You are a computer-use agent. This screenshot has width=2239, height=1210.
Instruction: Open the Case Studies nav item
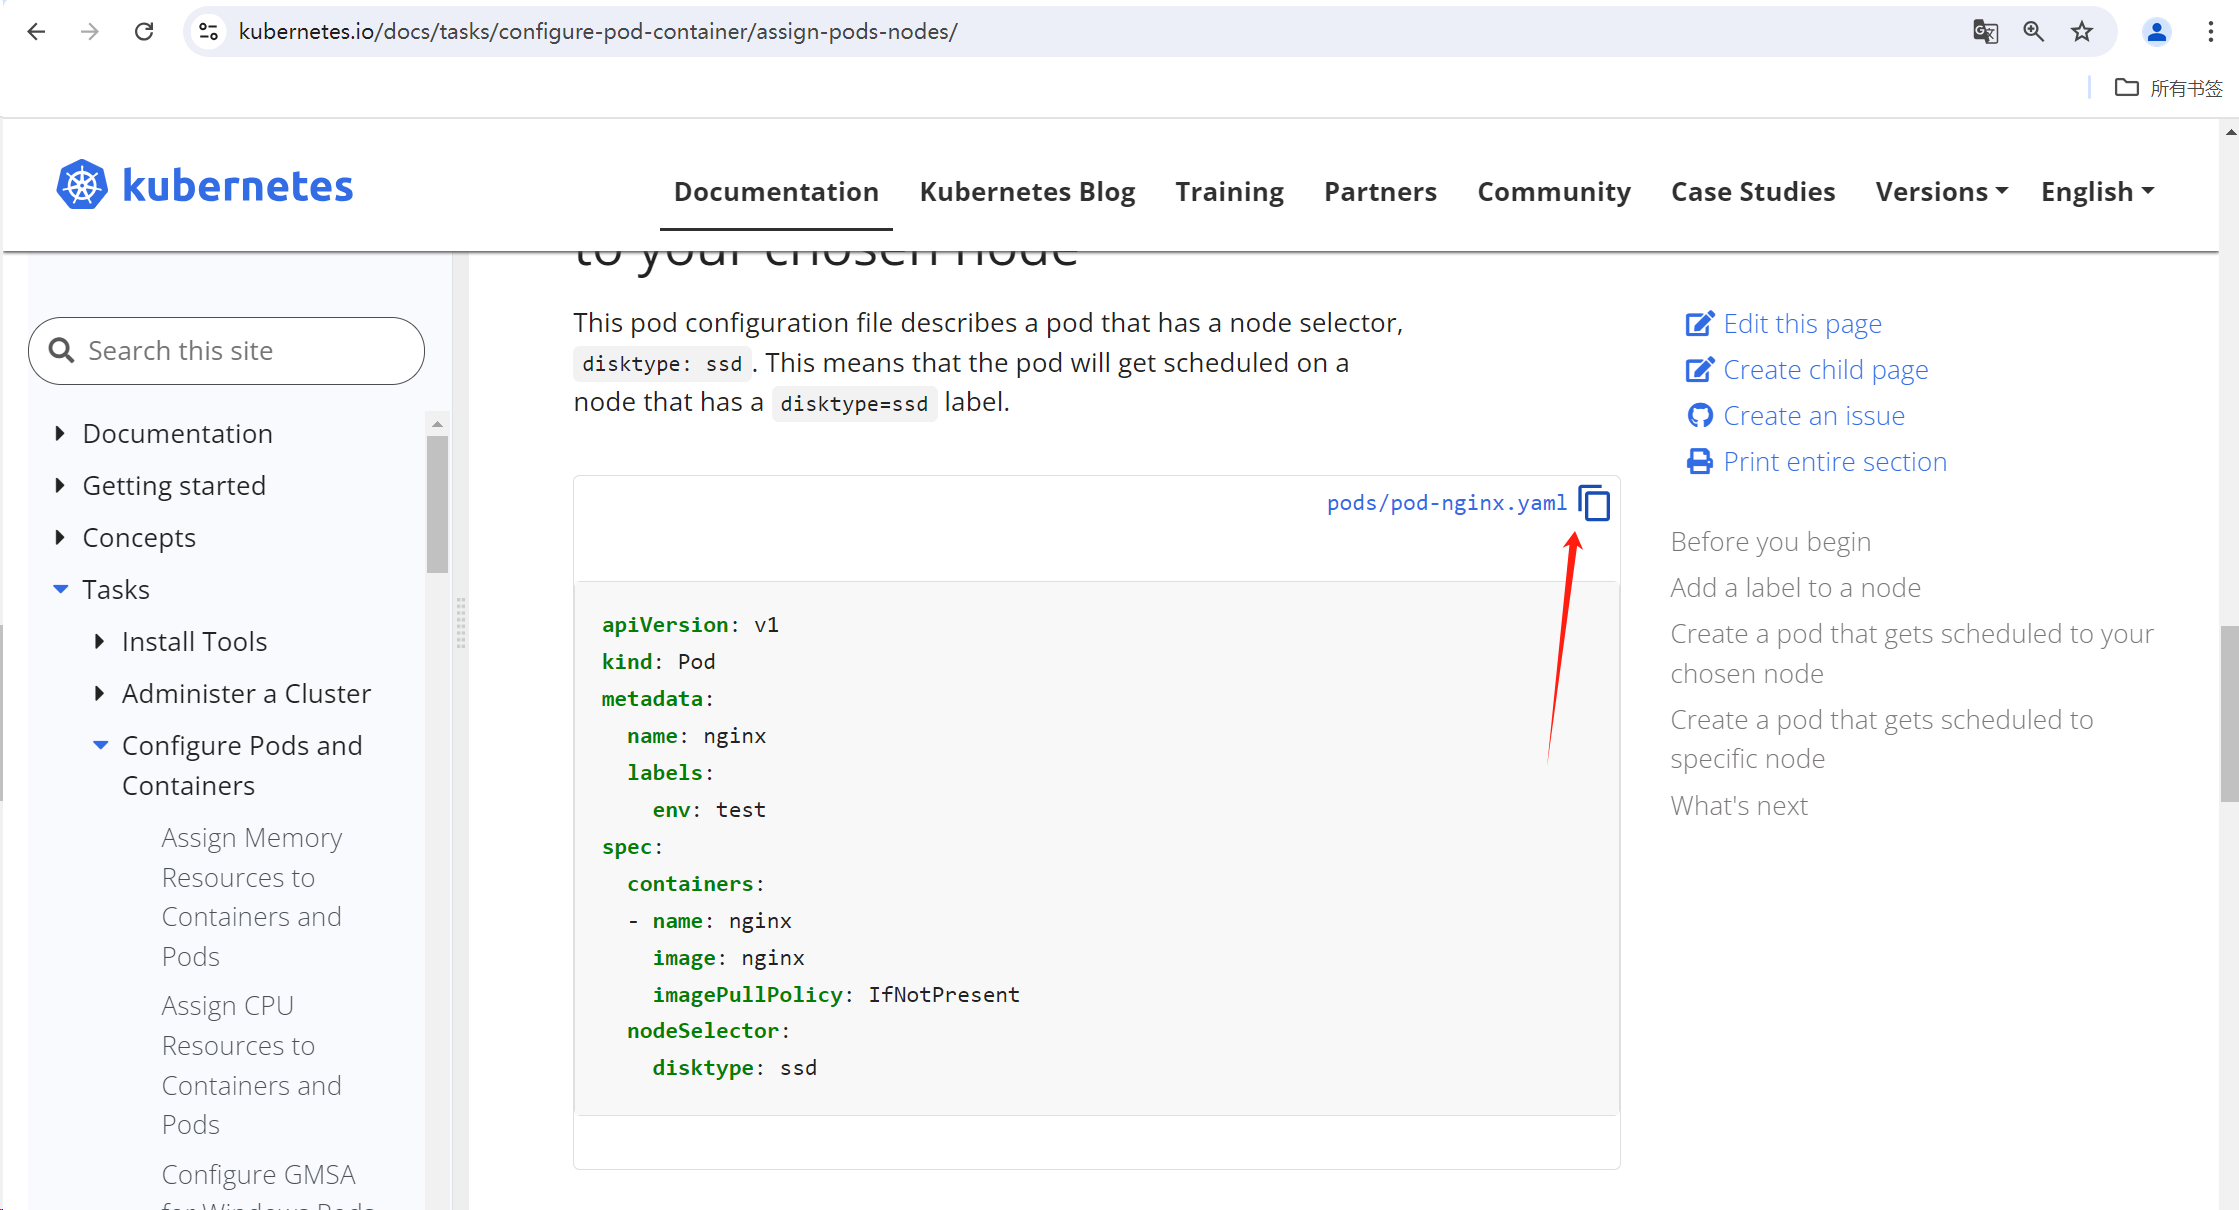pos(1753,191)
